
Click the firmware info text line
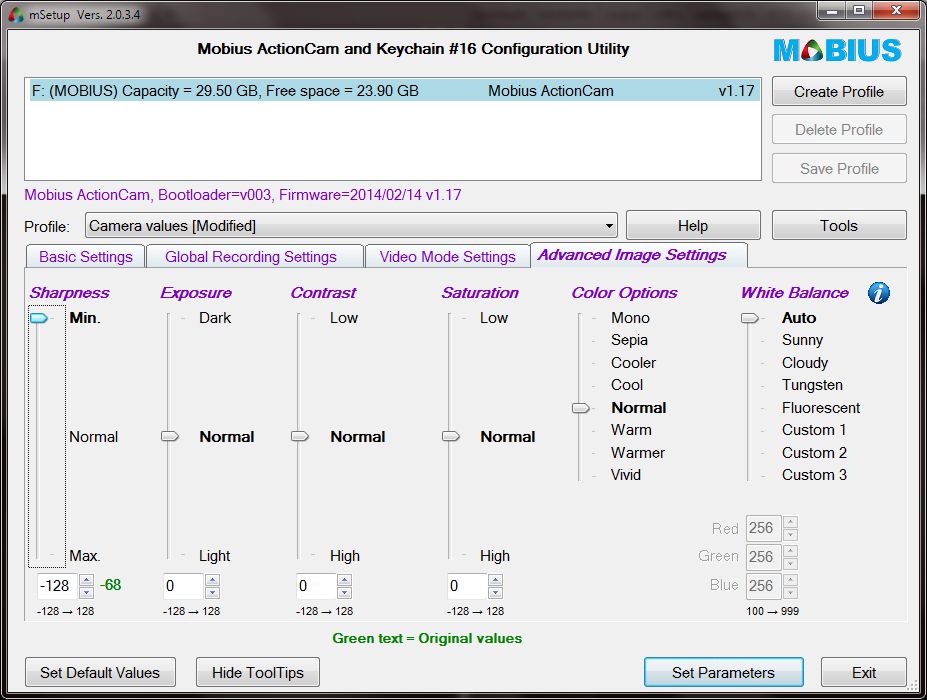[x=242, y=195]
